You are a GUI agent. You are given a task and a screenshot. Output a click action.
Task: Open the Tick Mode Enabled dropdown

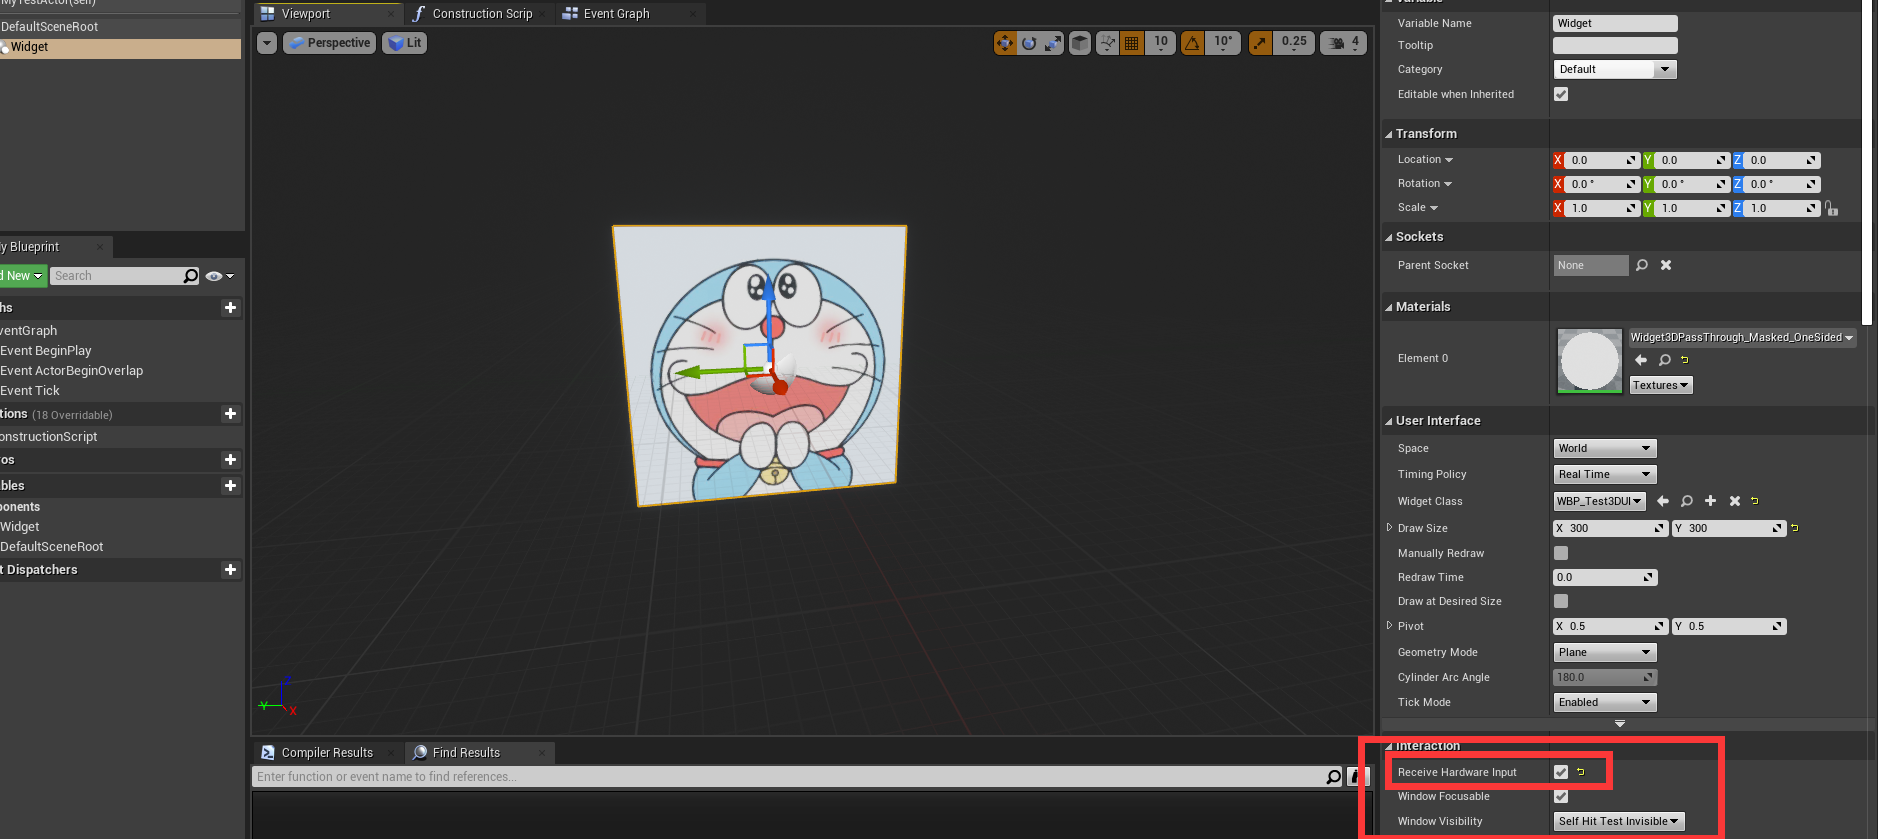(1605, 702)
